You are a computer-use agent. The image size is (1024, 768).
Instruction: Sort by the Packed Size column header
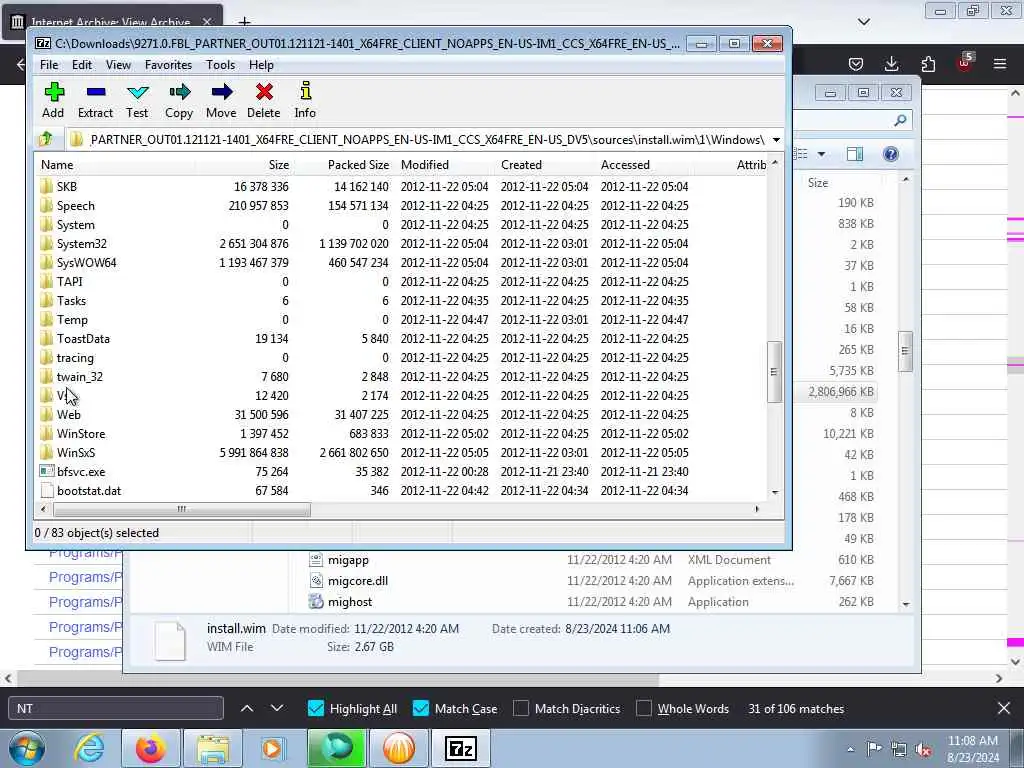(x=344, y=165)
